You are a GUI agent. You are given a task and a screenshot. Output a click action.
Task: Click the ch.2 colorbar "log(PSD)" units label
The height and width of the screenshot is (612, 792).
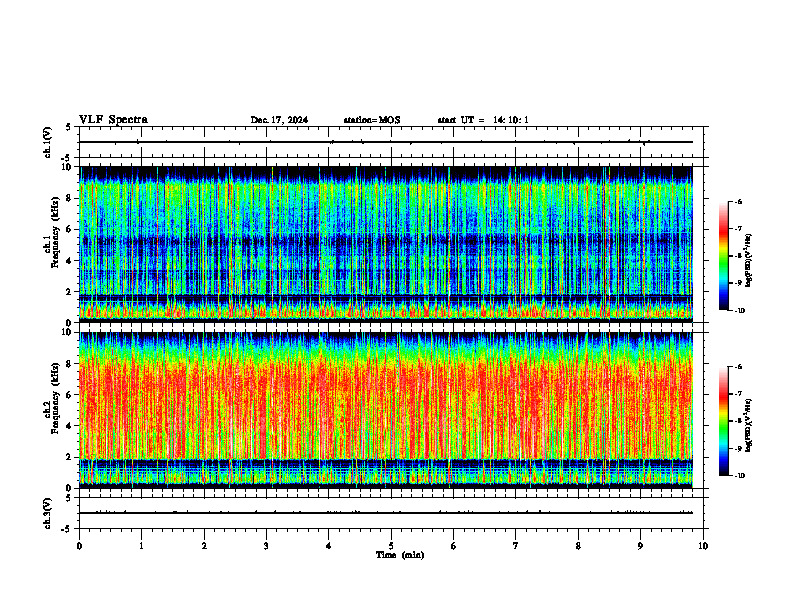coord(749,425)
